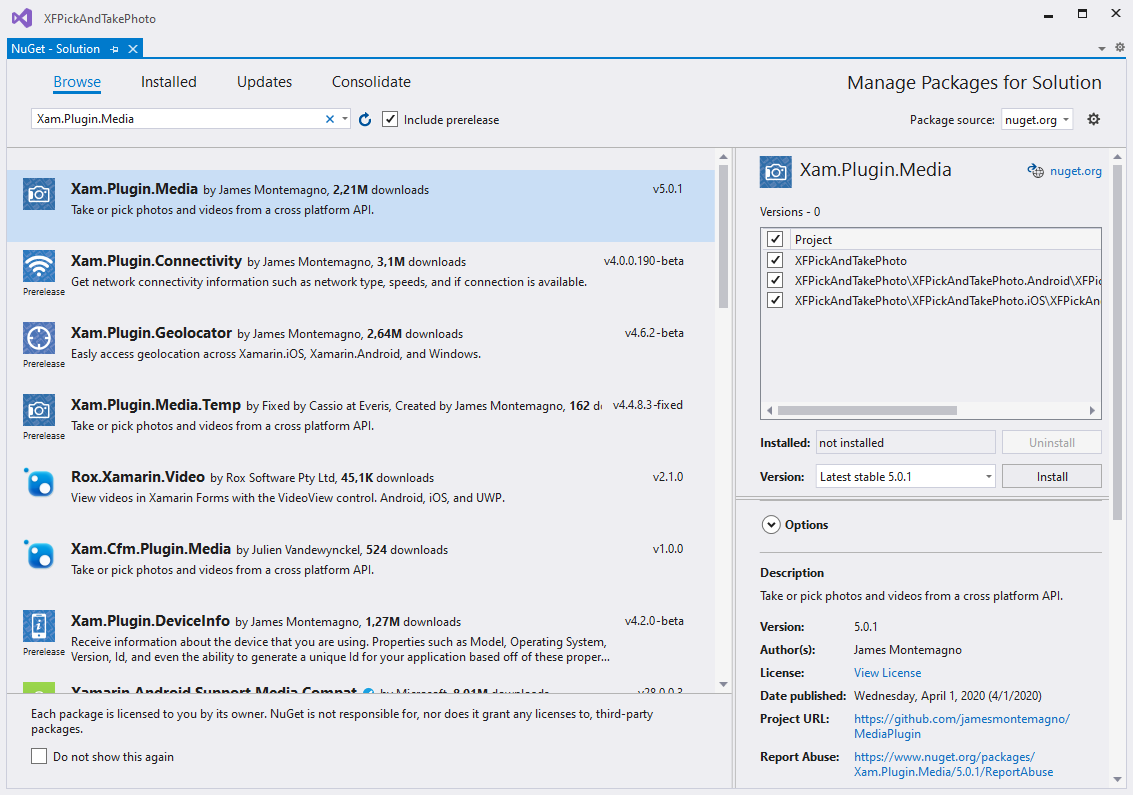The image size is (1133, 795).
Task: Open the View License link
Action: (887, 673)
